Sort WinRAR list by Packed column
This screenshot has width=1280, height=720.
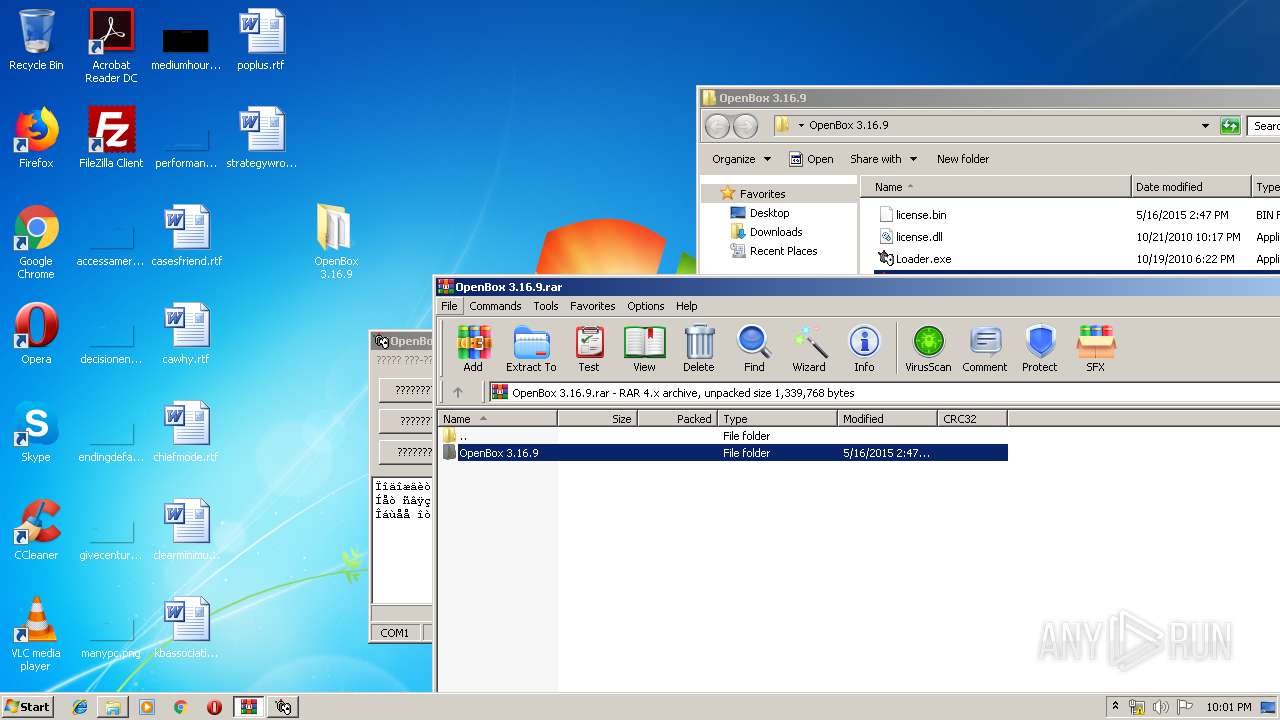[x=678, y=419]
